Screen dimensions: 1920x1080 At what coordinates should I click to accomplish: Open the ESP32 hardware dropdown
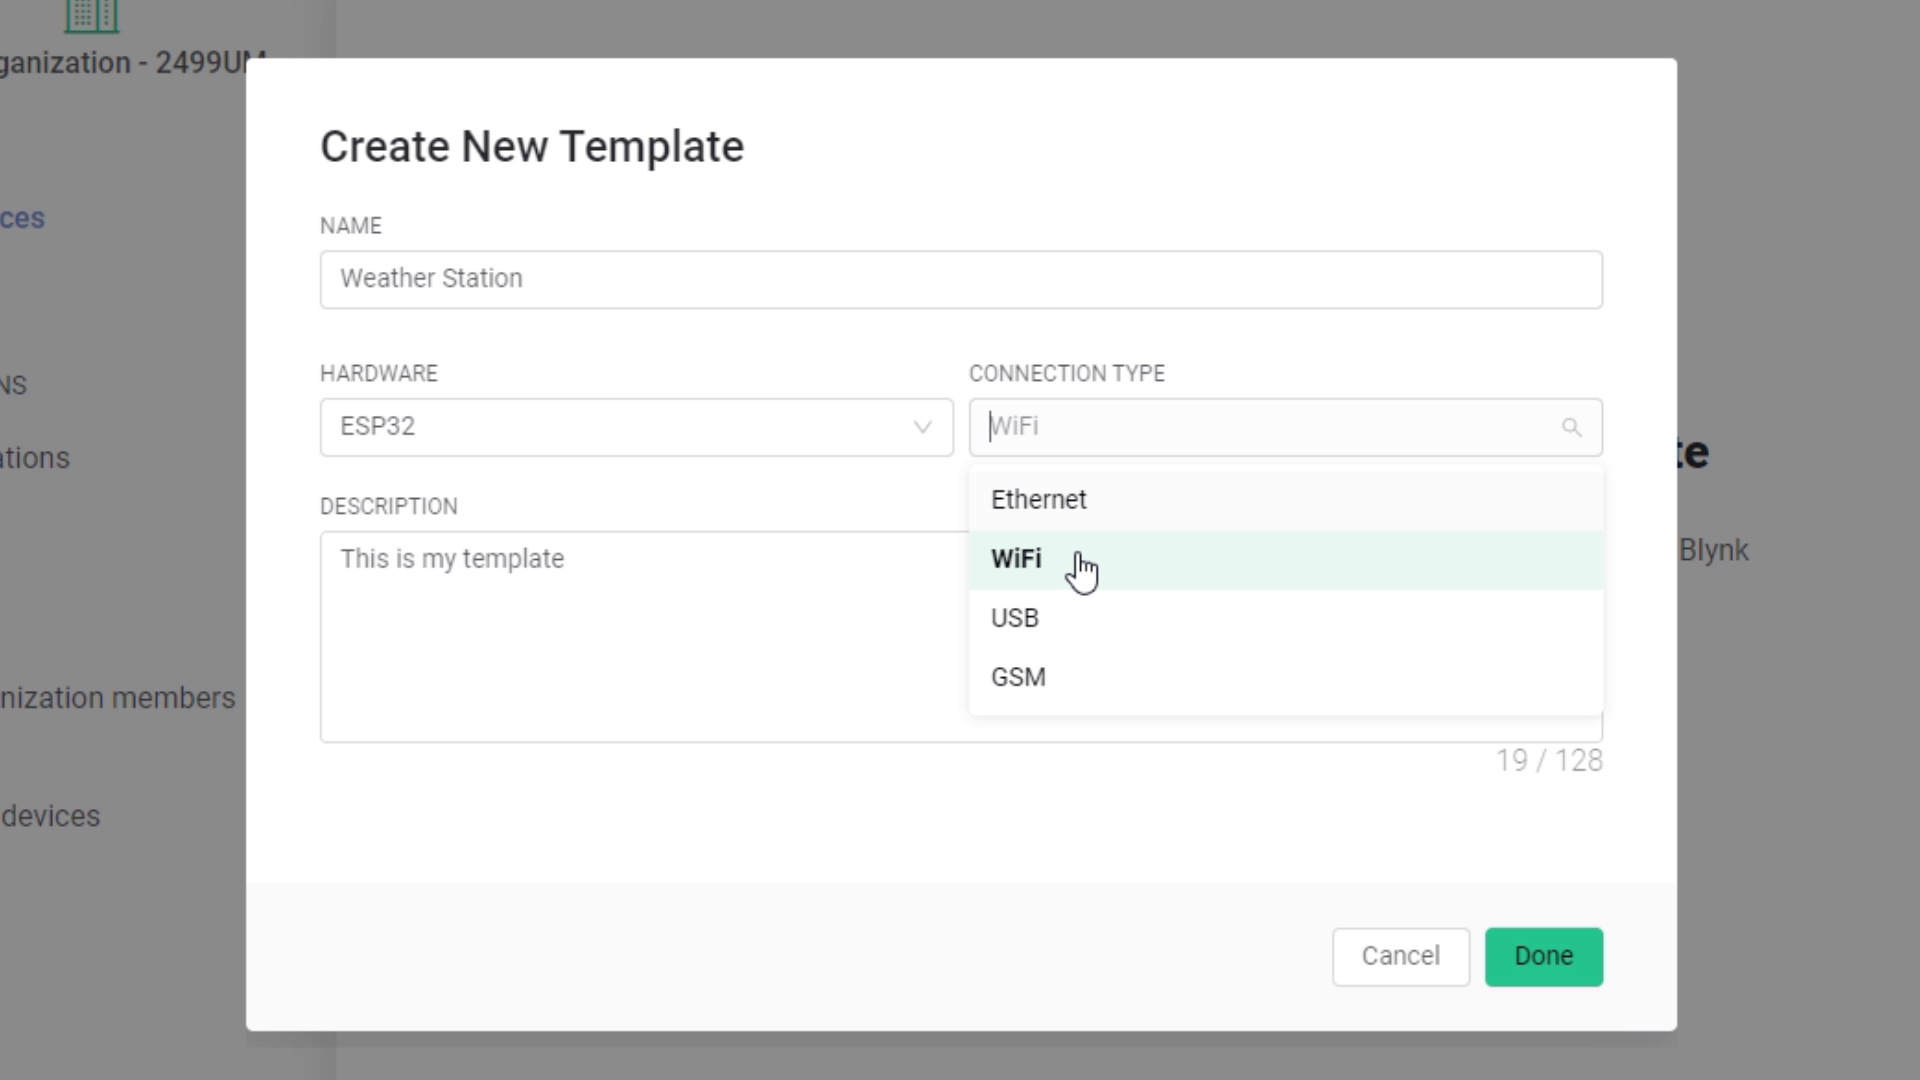coord(635,428)
